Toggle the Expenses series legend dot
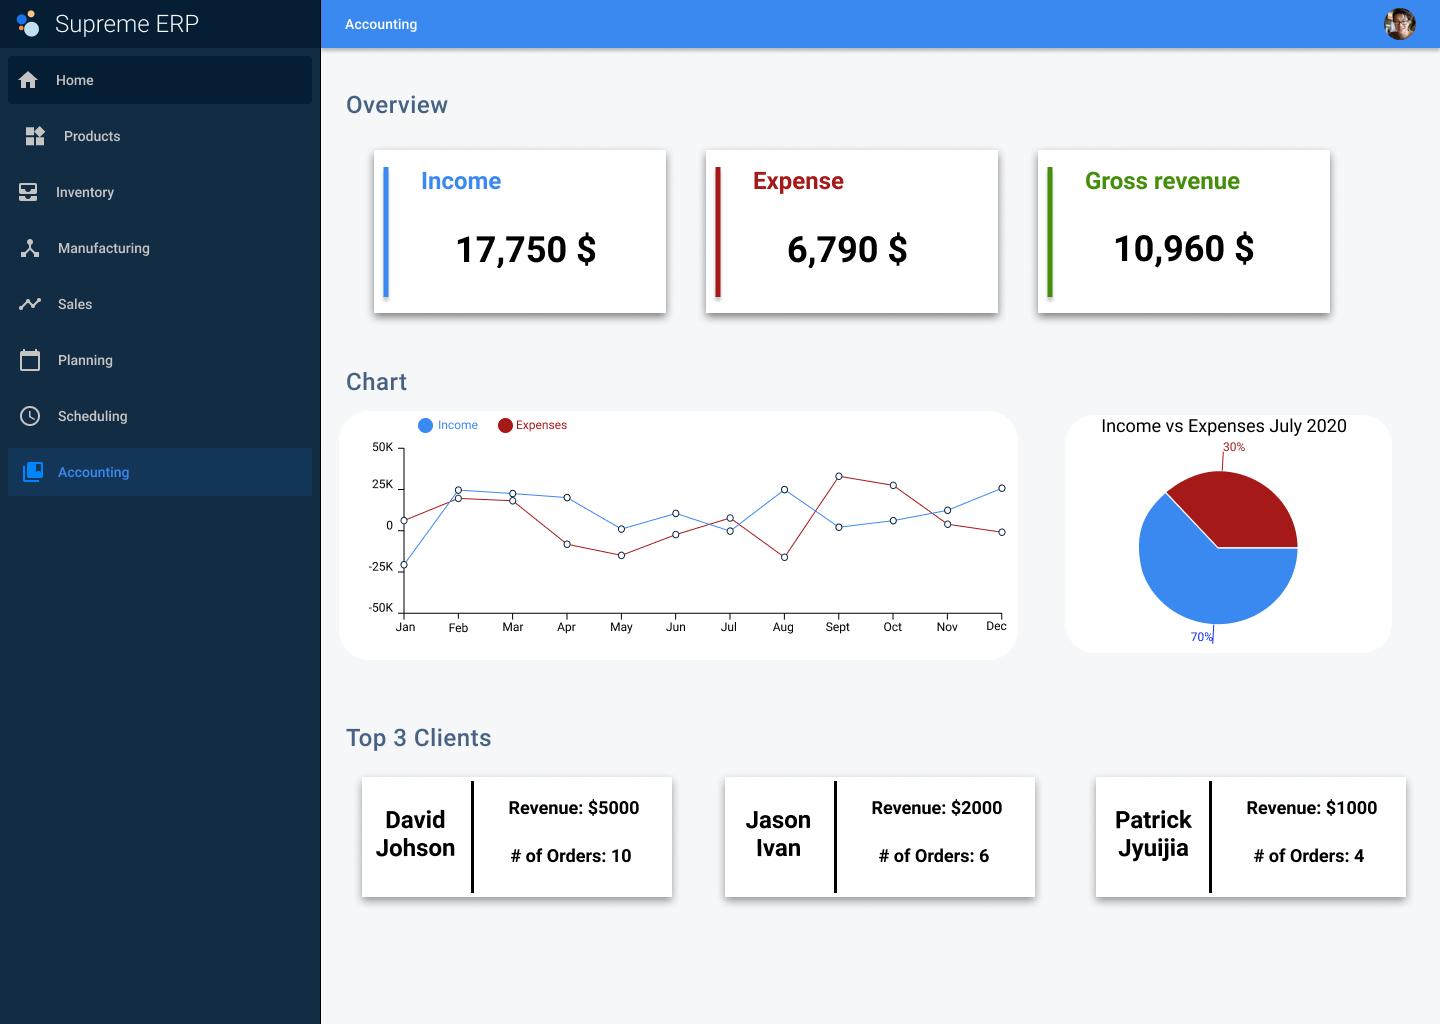The width and height of the screenshot is (1440, 1024). pos(505,425)
